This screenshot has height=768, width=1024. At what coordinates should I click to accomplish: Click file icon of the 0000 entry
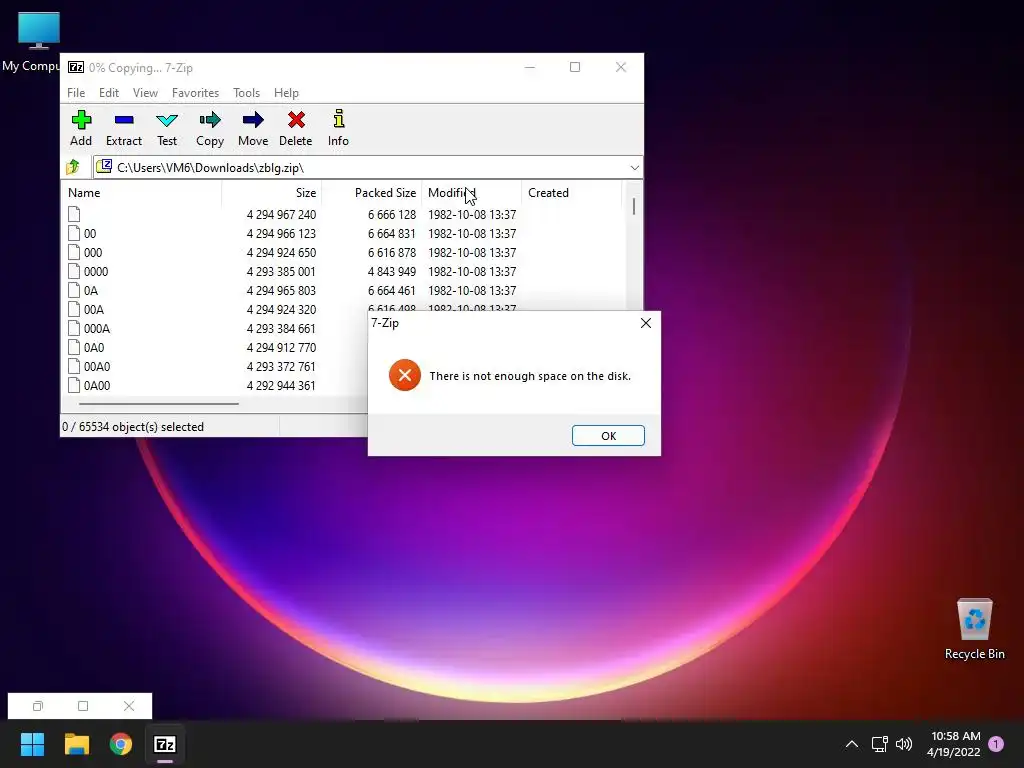(74, 271)
